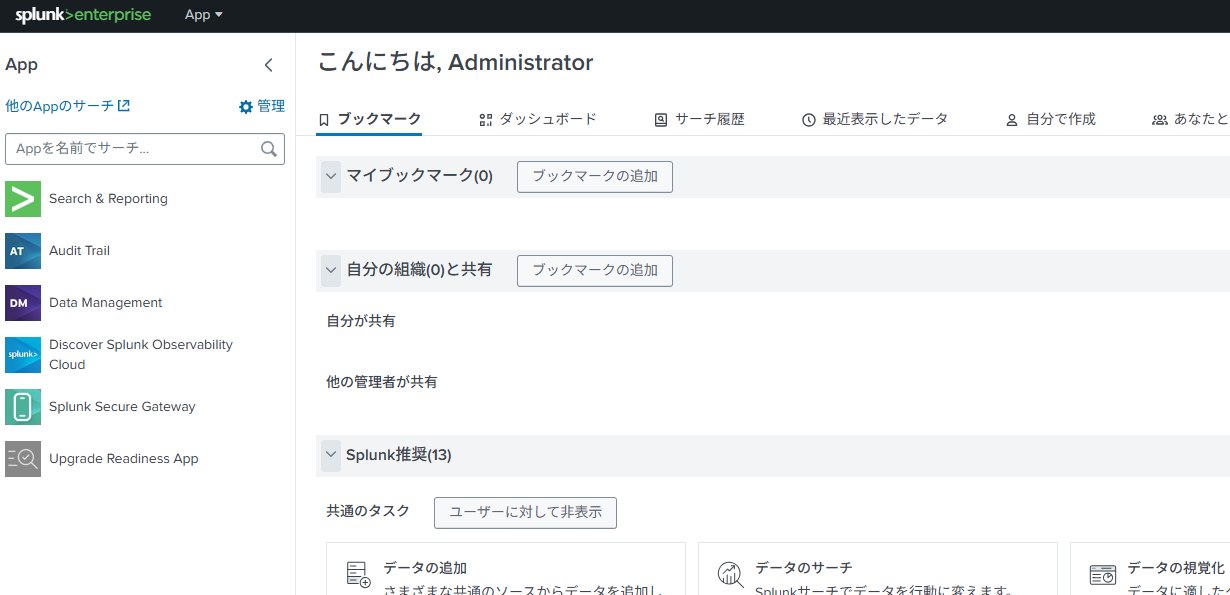Open the Splunk Secure Gateway phone icon
The width and height of the screenshot is (1230, 595).
[x=23, y=407]
